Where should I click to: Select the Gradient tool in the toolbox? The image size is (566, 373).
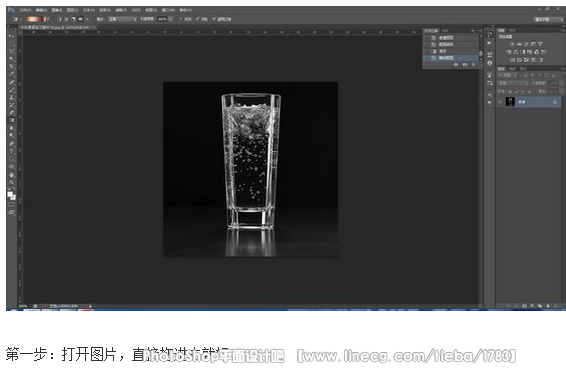[11, 120]
